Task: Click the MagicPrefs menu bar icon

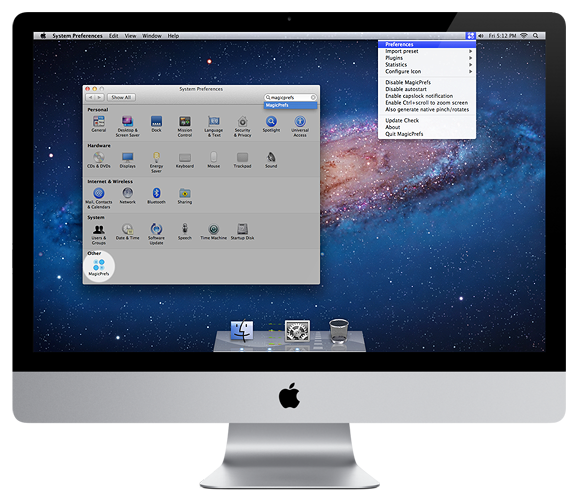Action: [470, 36]
